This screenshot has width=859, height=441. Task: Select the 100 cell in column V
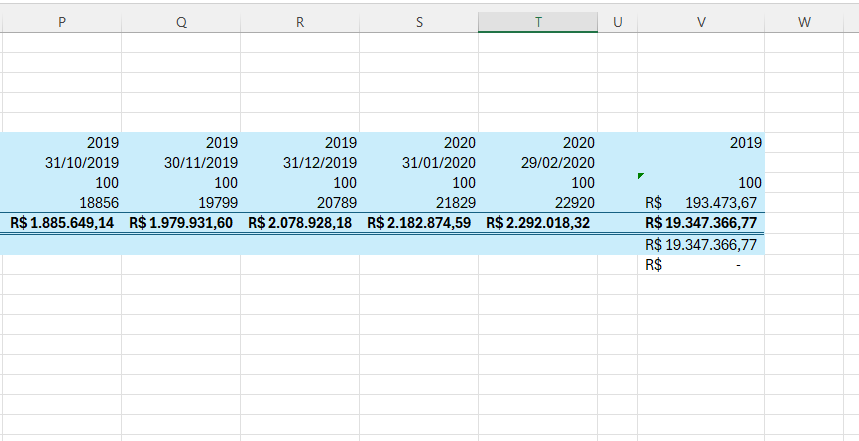tap(701, 183)
